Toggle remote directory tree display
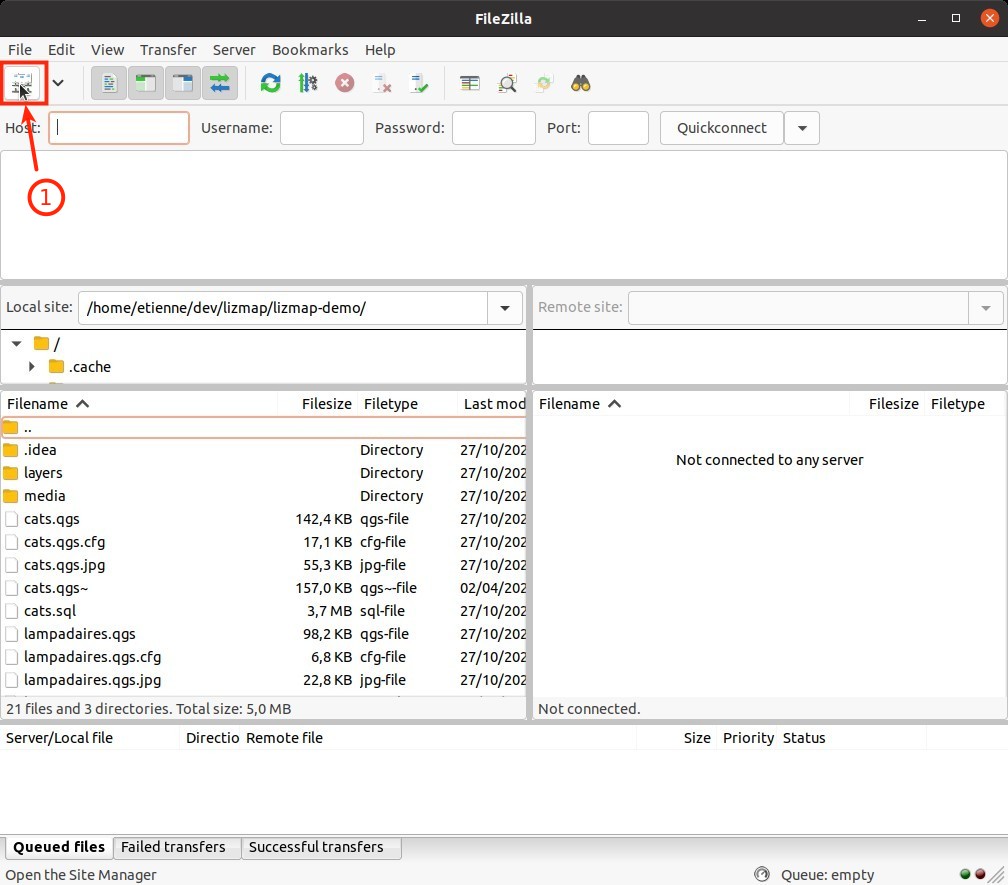The height and width of the screenshot is (885, 1008). click(x=183, y=83)
